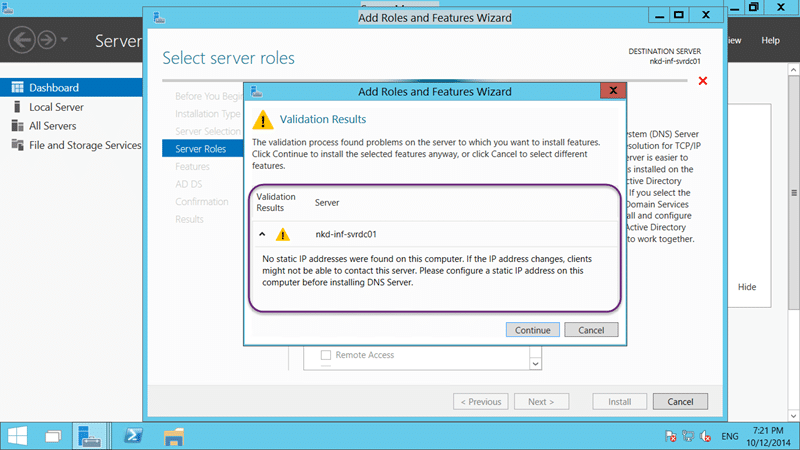Screen dimensions: 800x450
Task: Click the Local Server icon in sidebar
Action: [17, 107]
